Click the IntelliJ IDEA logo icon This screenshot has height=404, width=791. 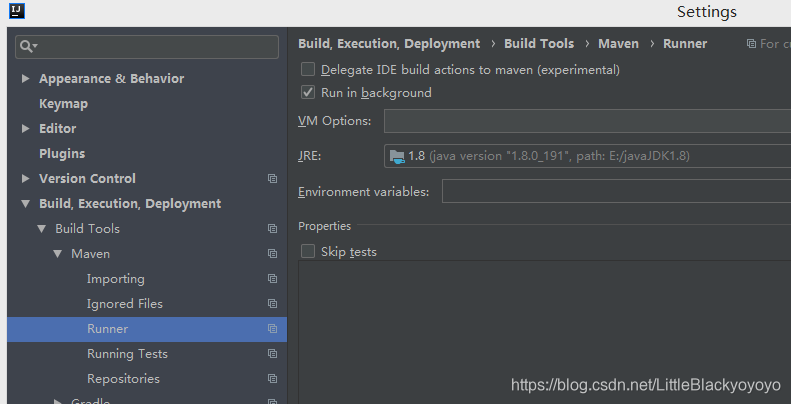coord(15,12)
